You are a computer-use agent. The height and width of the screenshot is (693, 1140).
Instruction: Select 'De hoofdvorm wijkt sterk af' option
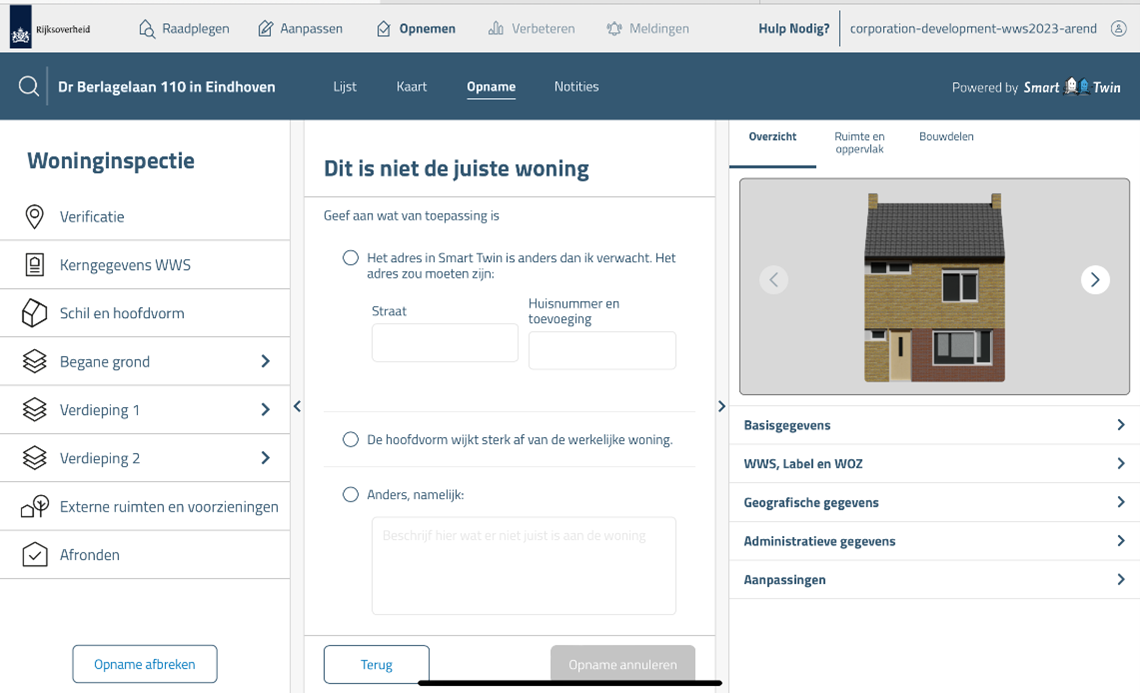350,439
